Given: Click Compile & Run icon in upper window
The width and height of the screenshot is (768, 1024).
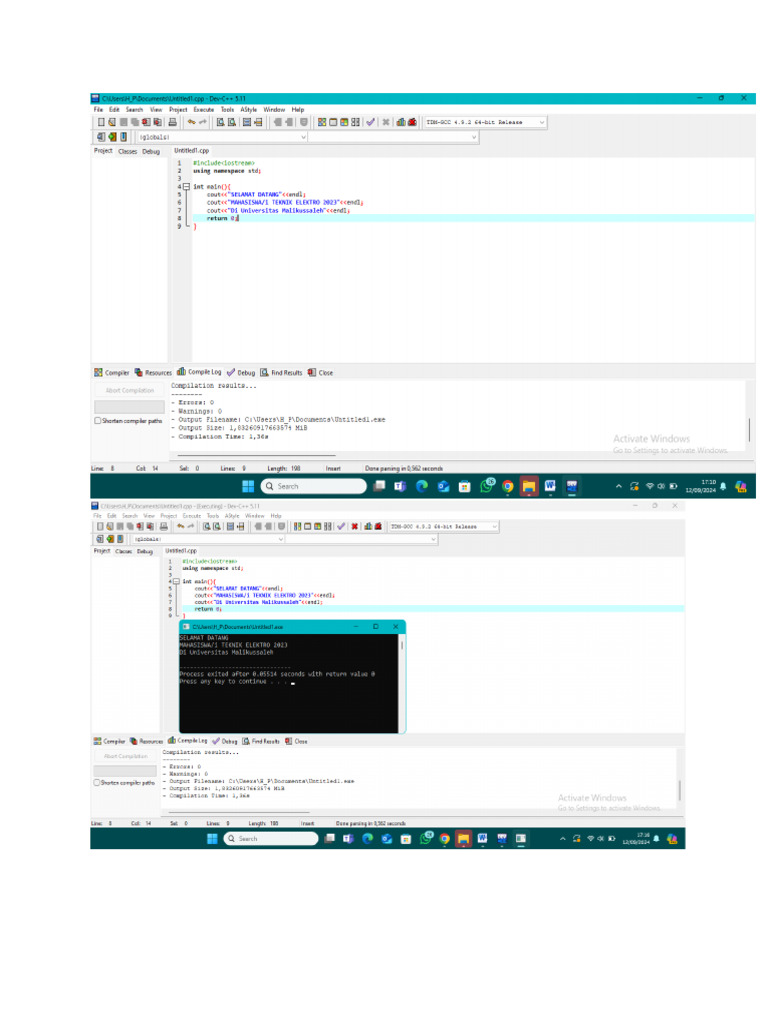Looking at the screenshot, I should pyautogui.click(x=344, y=122).
